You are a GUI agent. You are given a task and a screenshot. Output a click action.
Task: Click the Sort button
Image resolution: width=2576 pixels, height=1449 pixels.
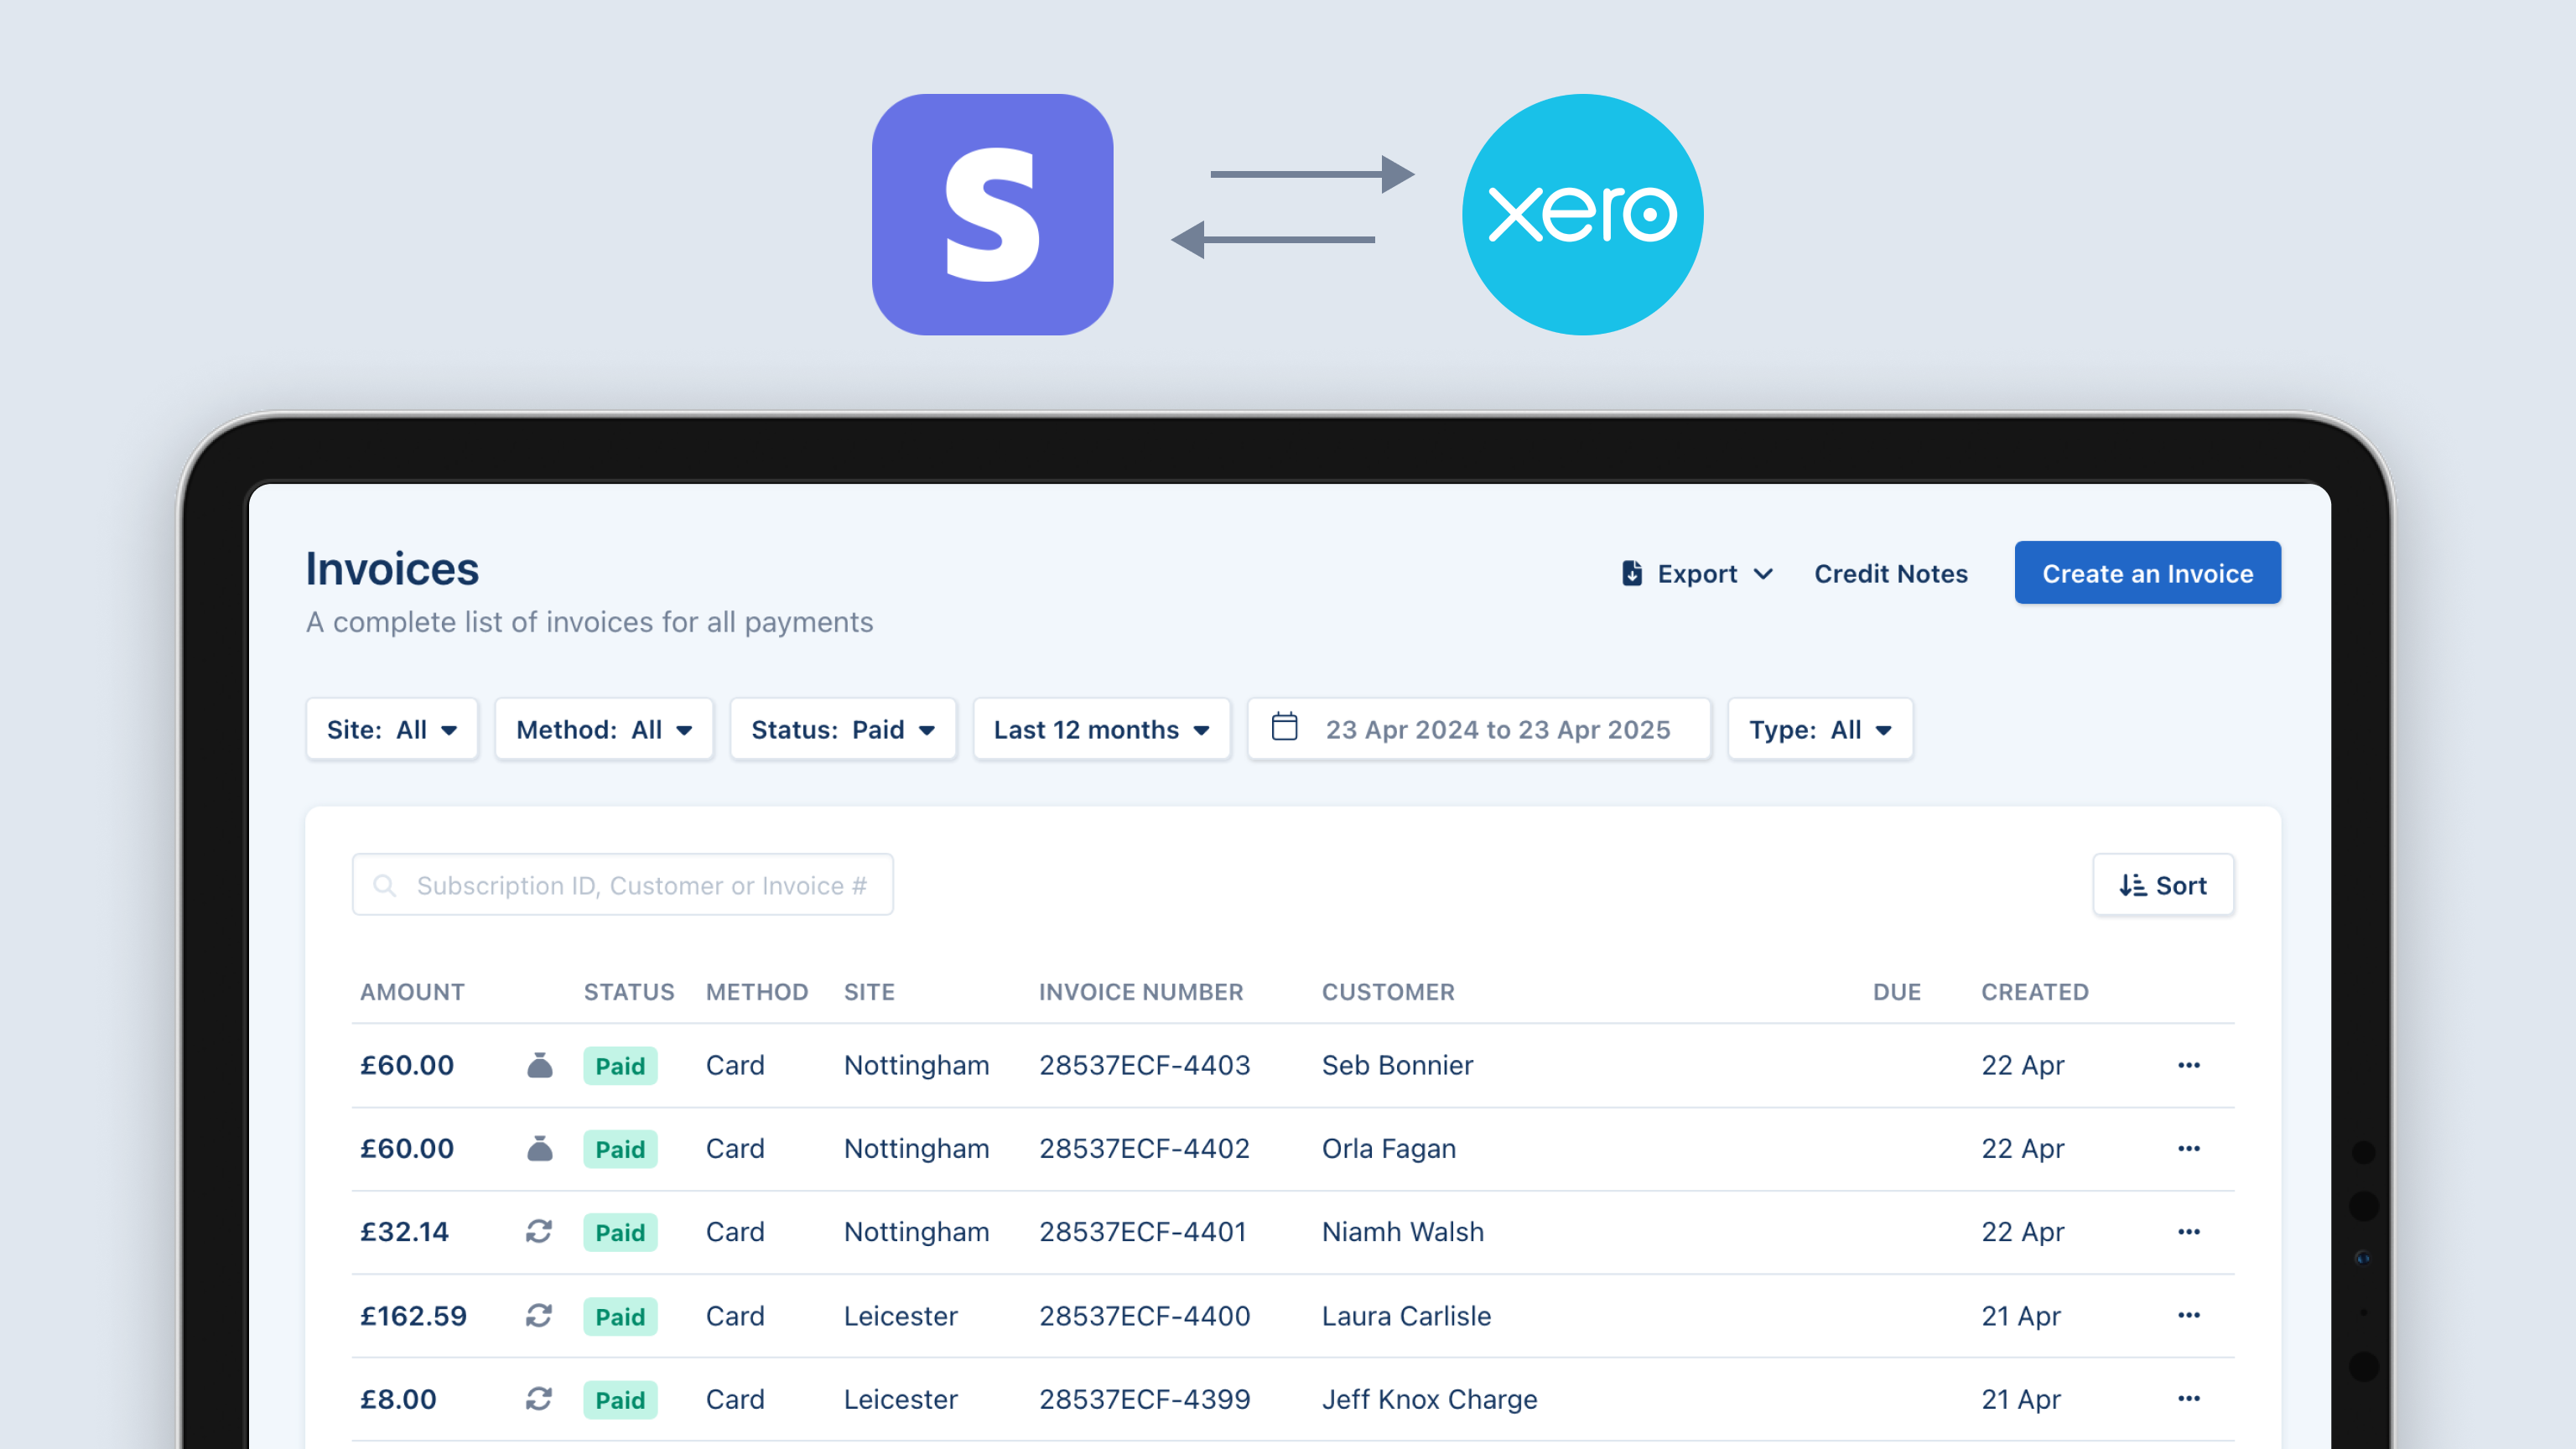pyautogui.click(x=2162, y=885)
